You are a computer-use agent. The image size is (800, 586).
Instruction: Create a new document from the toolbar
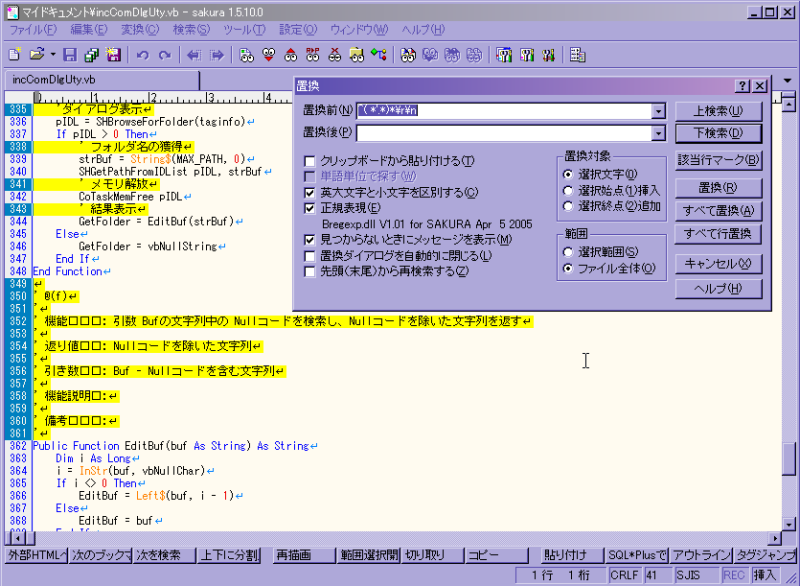point(13,55)
